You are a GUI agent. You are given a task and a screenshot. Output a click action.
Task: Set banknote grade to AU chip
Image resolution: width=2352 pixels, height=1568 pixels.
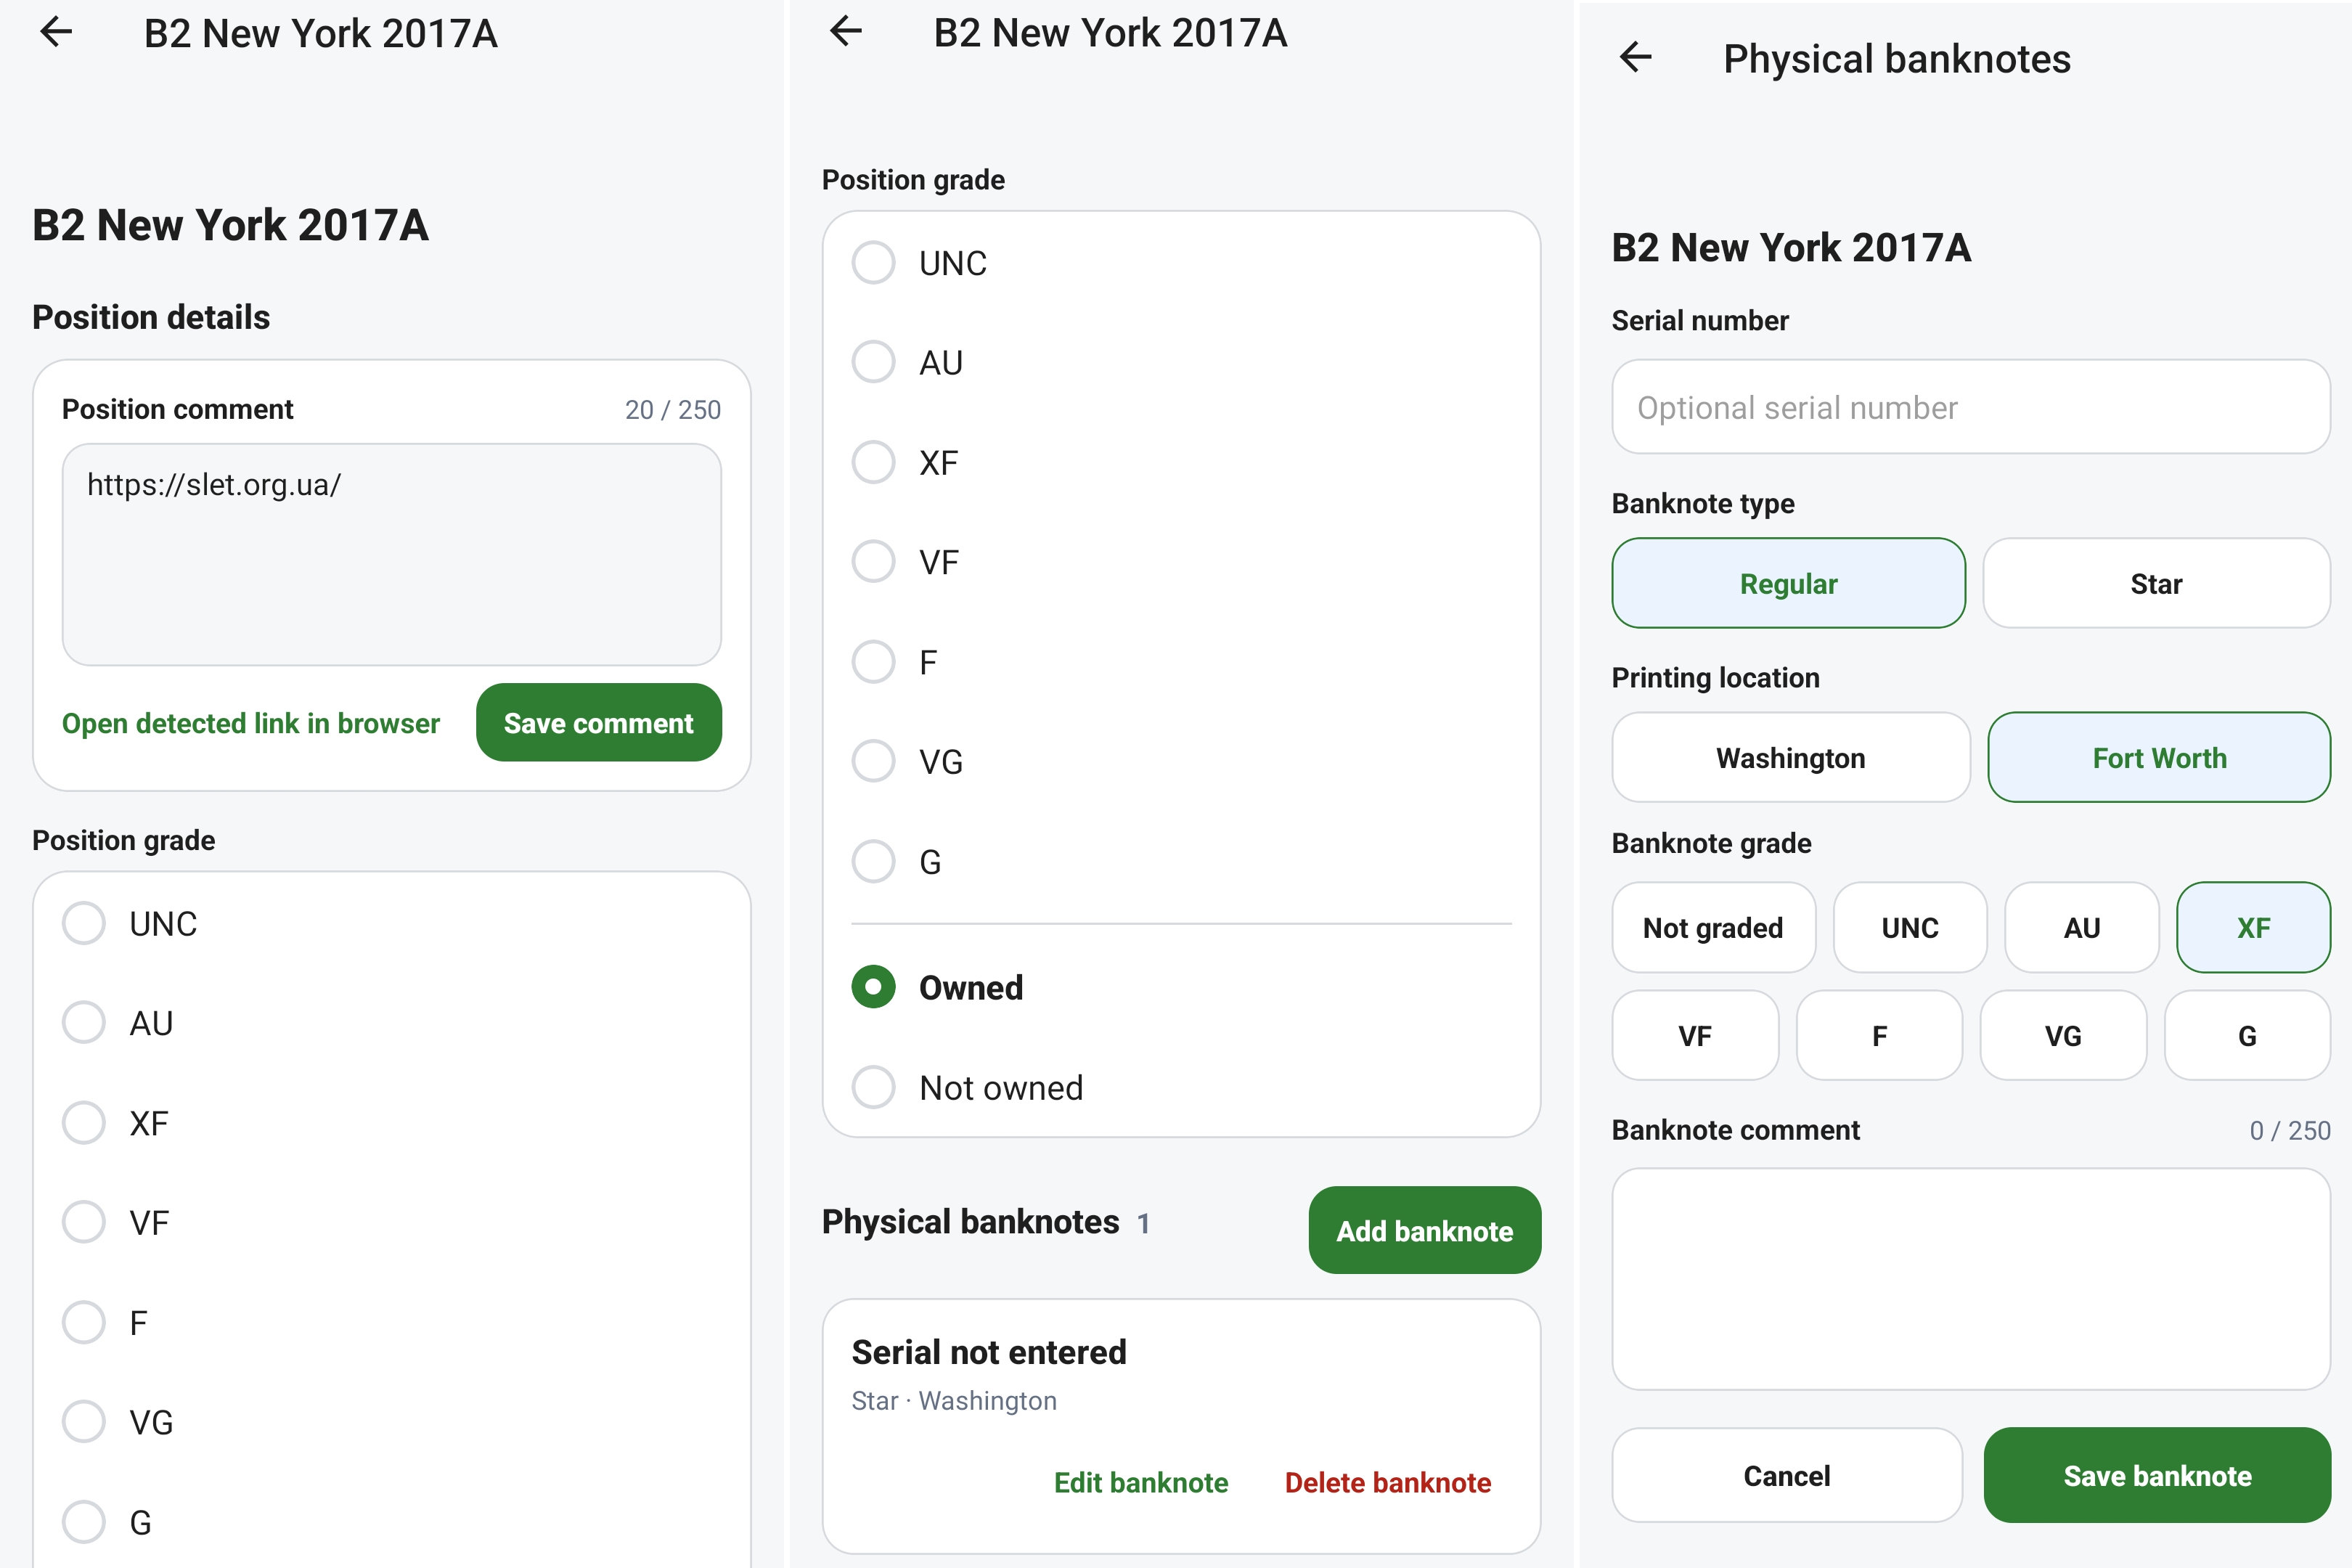(2082, 927)
